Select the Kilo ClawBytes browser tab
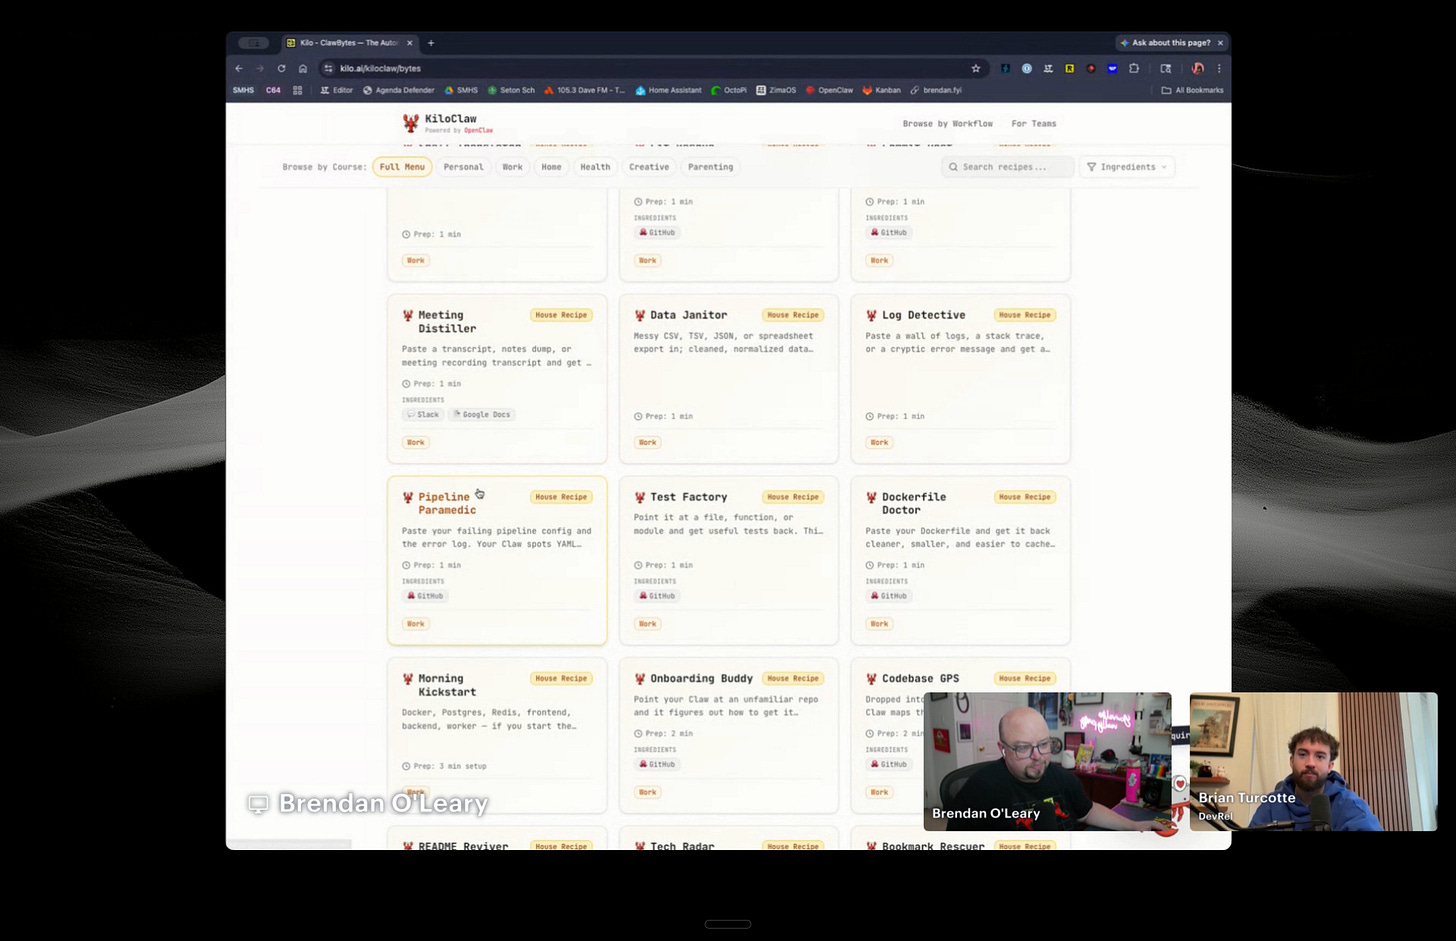 [349, 43]
